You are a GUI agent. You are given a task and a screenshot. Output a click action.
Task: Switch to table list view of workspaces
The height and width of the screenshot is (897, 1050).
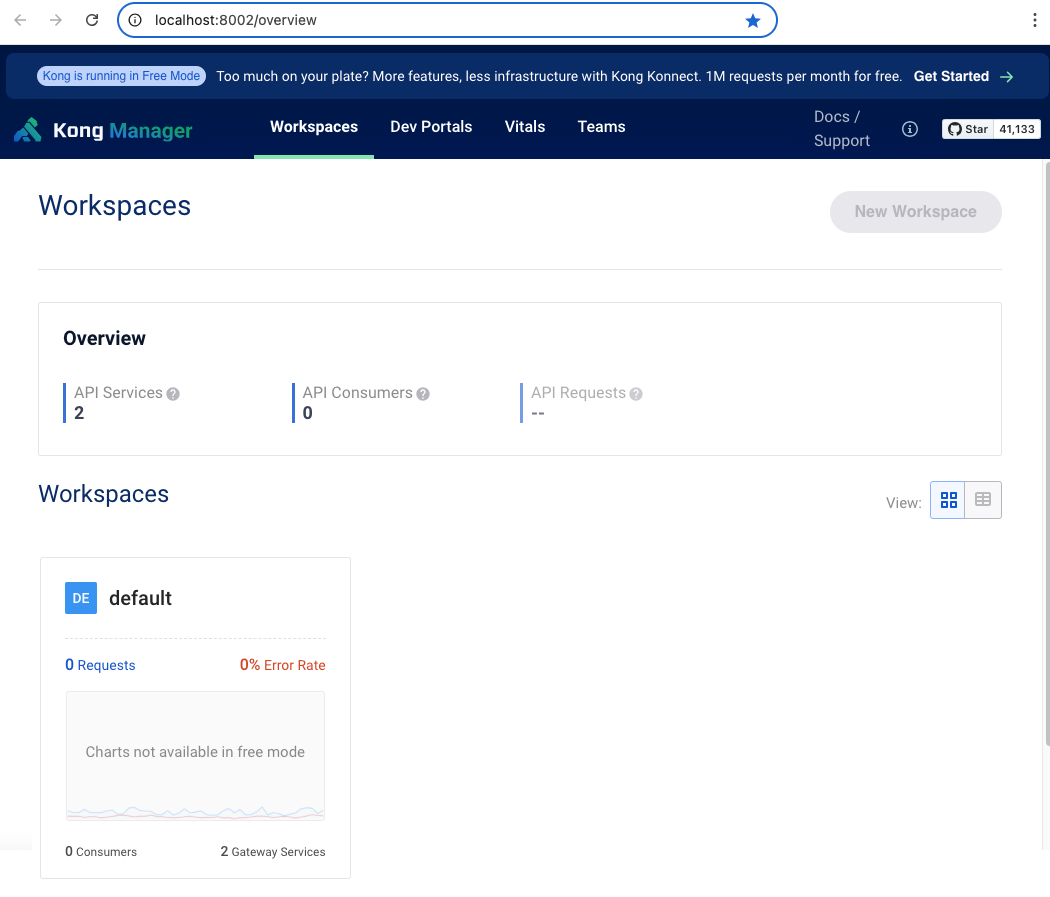click(x=983, y=500)
